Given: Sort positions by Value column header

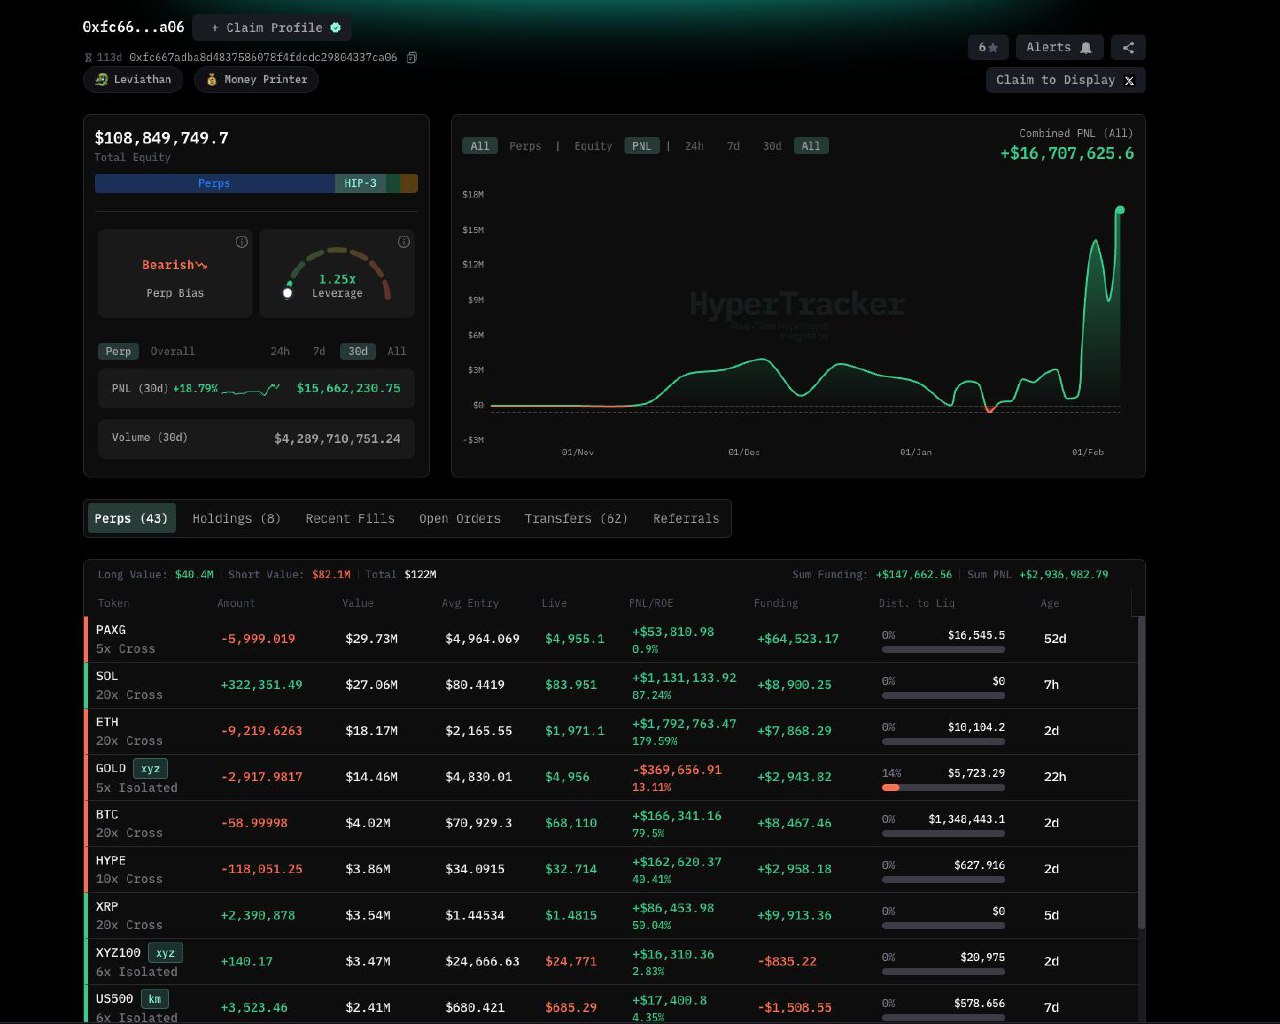Looking at the screenshot, I should (358, 603).
